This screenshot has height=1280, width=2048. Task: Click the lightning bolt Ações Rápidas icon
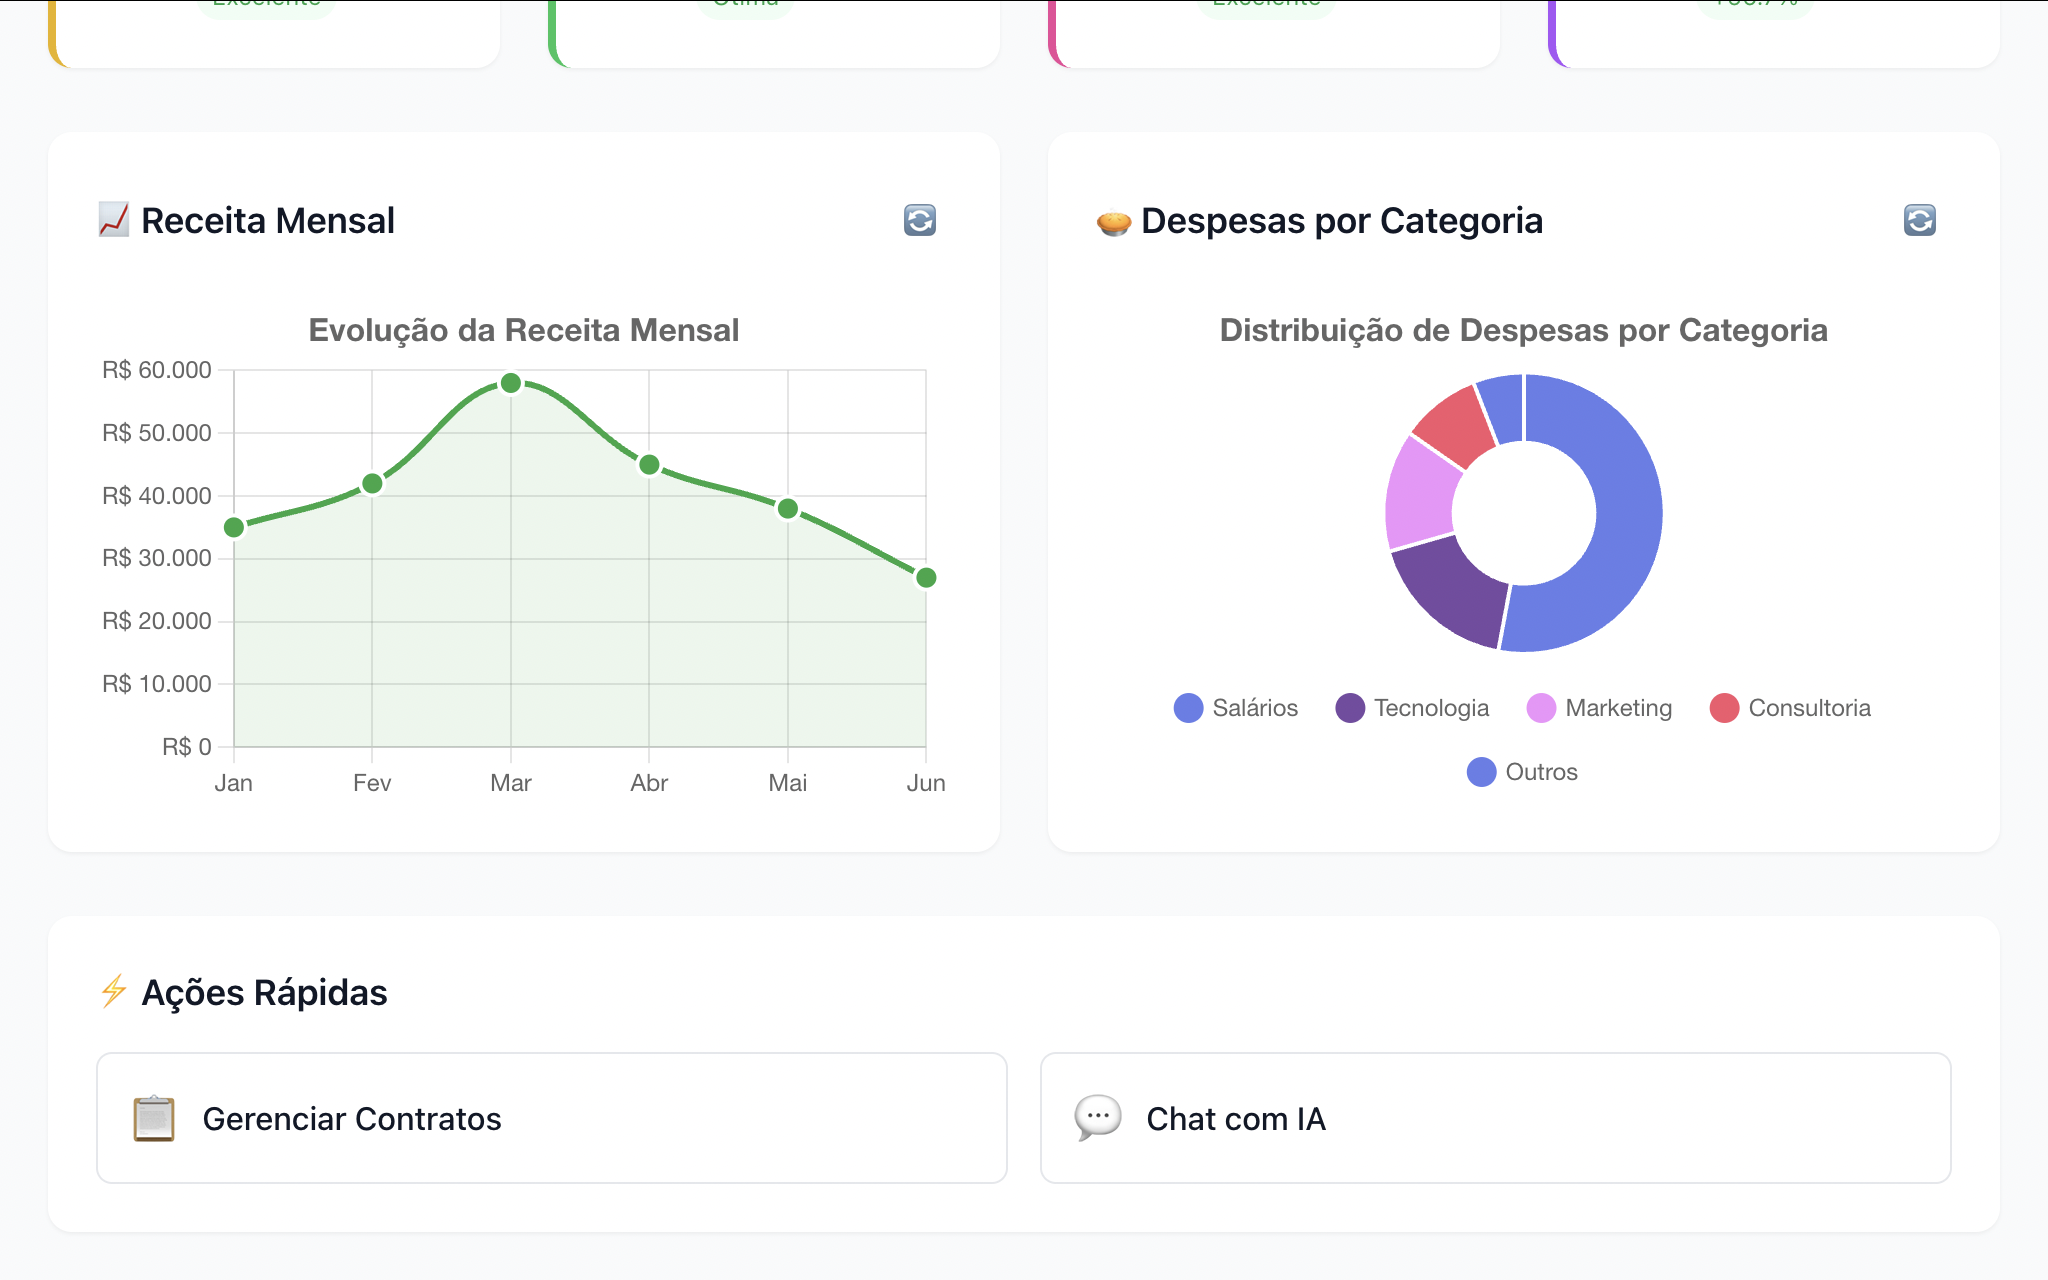(x=113, y=991)
